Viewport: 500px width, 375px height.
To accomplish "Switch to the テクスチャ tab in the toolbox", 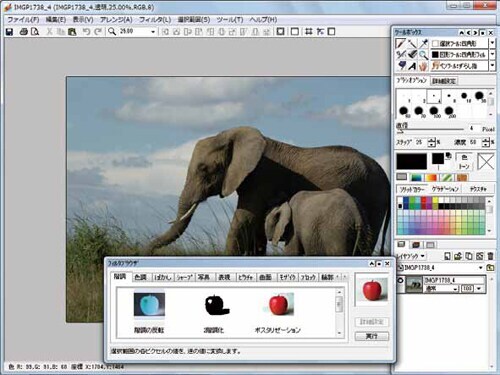I will pyautogui.click(x=478, y=189).
